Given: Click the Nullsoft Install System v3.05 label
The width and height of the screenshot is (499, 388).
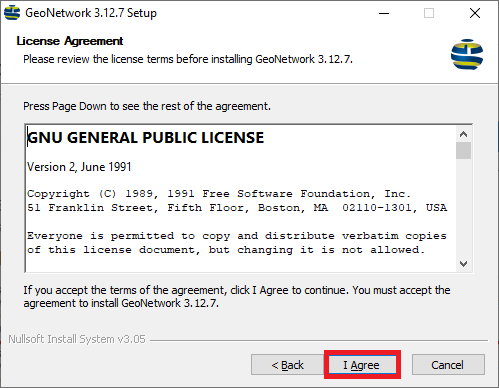Looking at the screenshot, I should pyautogui.click(x=77, y=339).
